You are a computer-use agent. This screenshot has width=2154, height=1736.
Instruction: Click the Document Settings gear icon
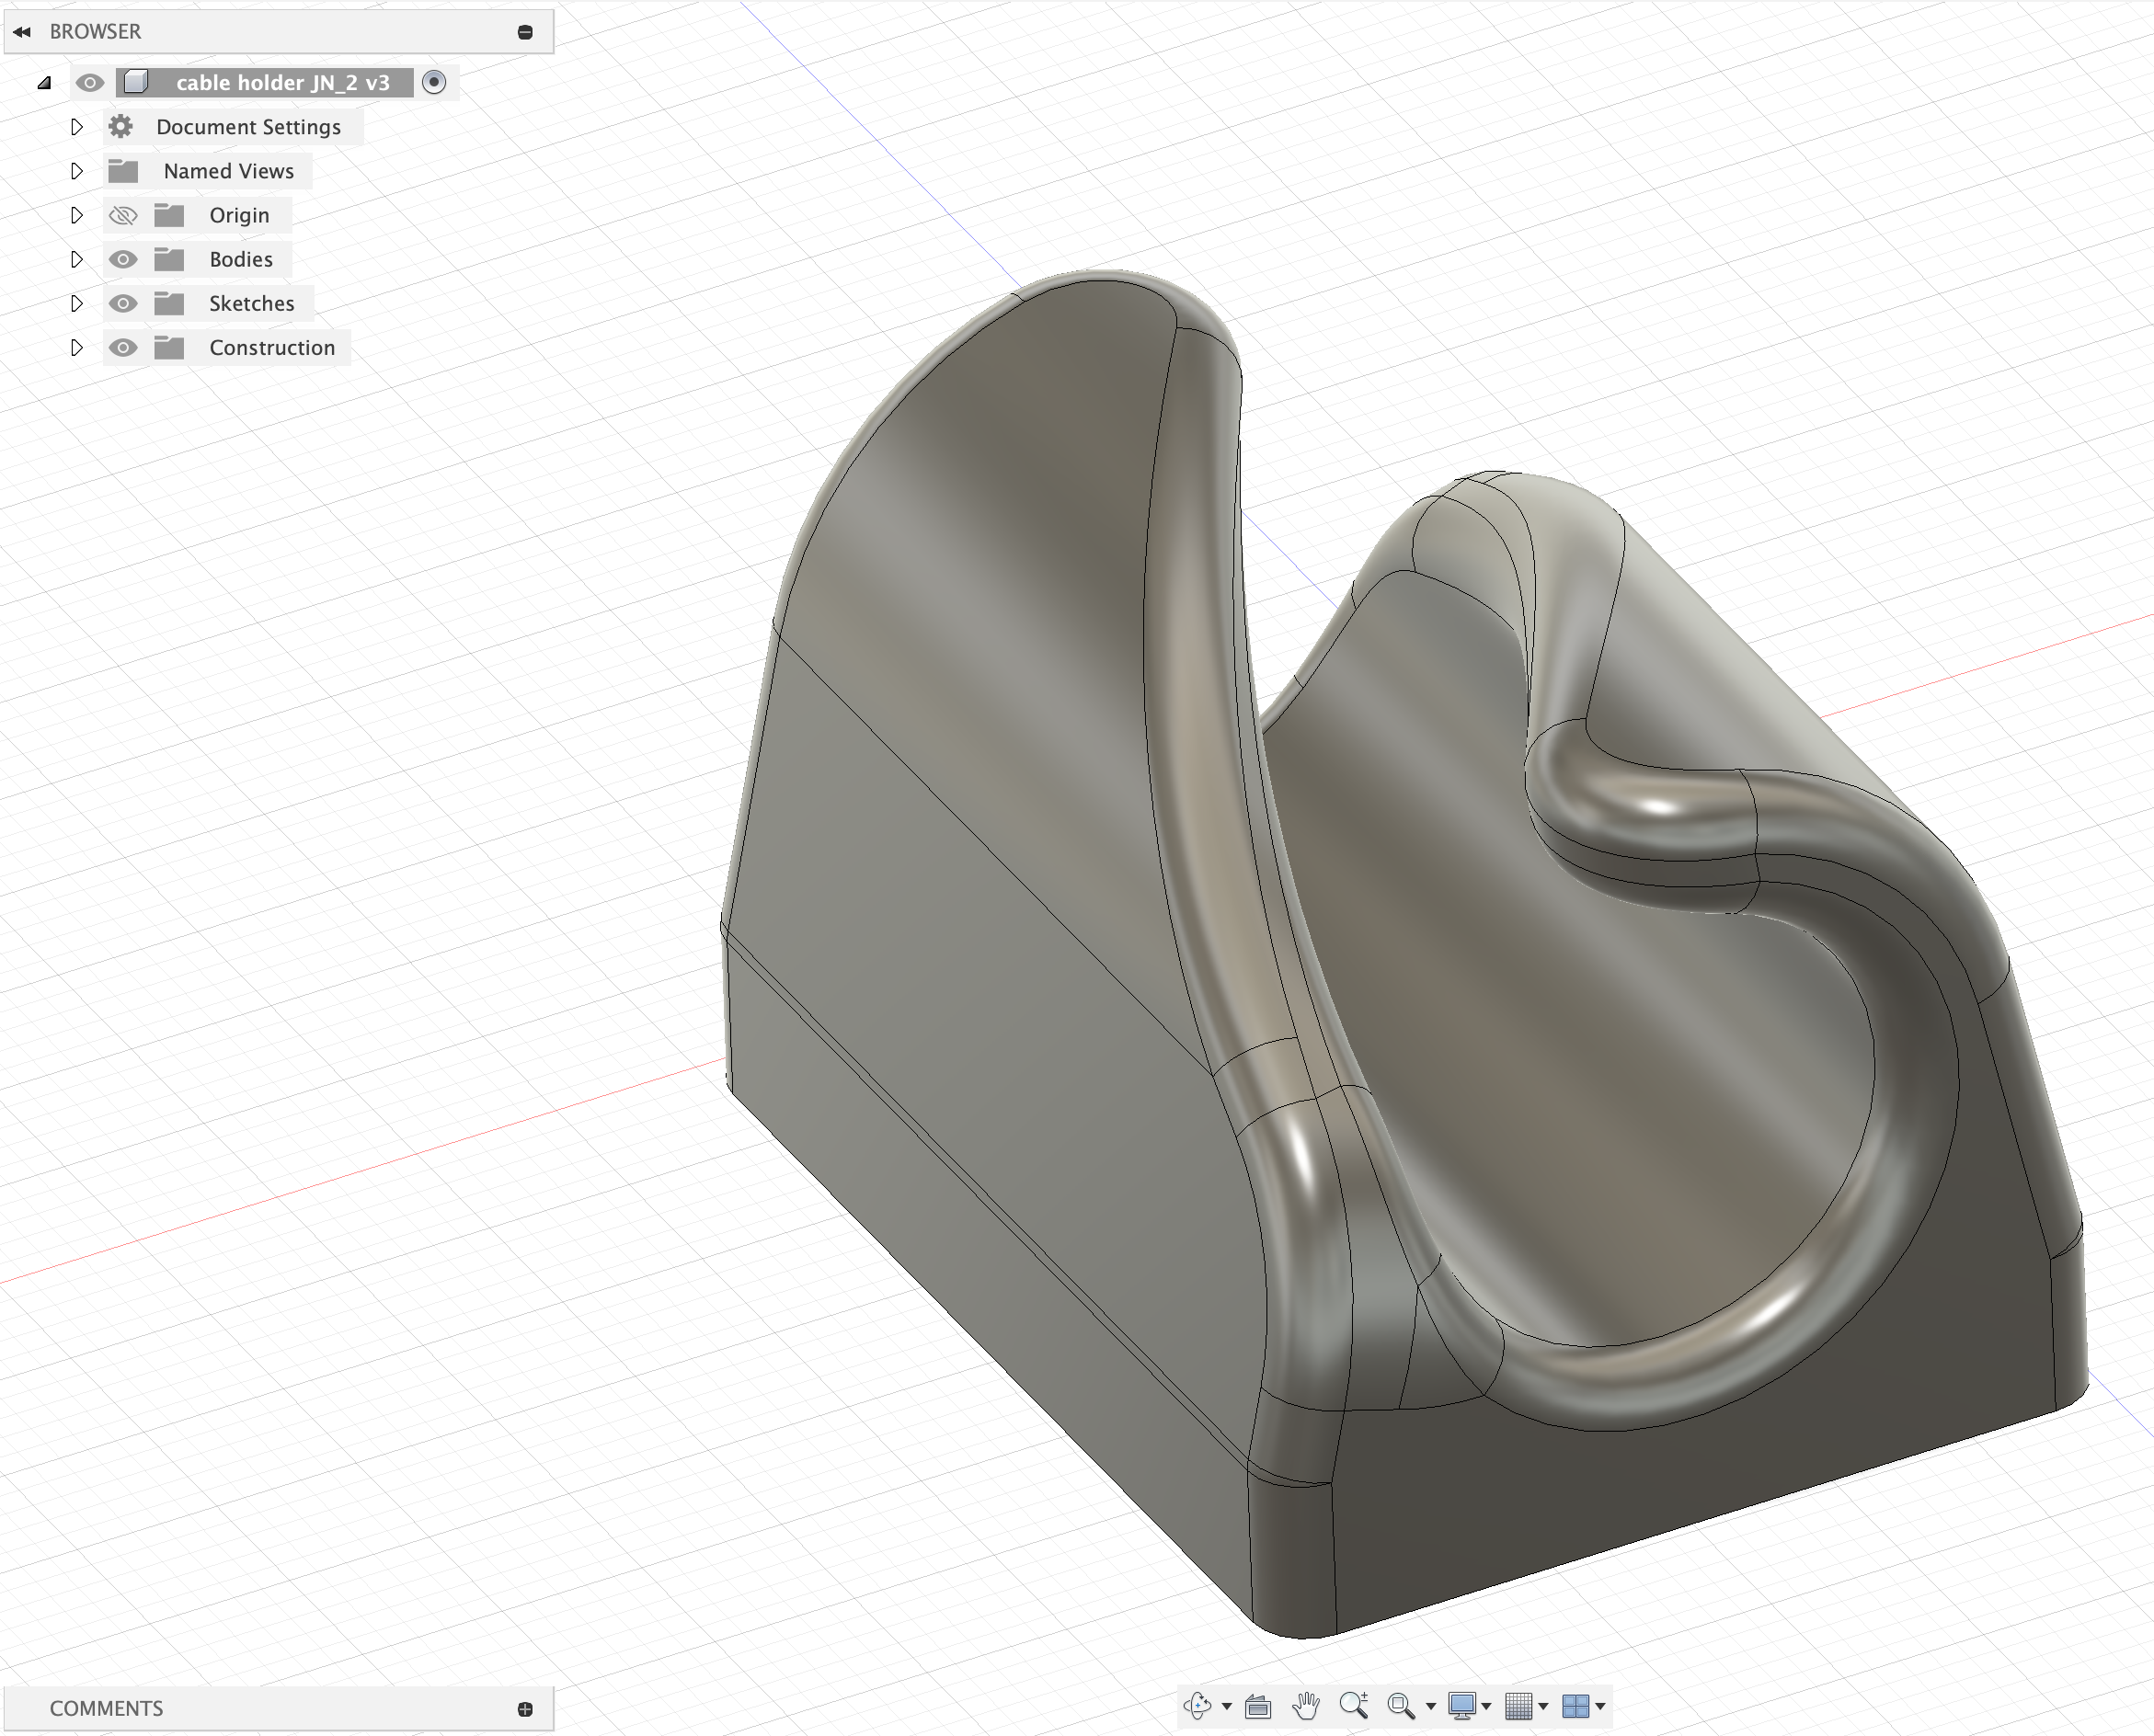pyautogui.click(x=121, y=126)
